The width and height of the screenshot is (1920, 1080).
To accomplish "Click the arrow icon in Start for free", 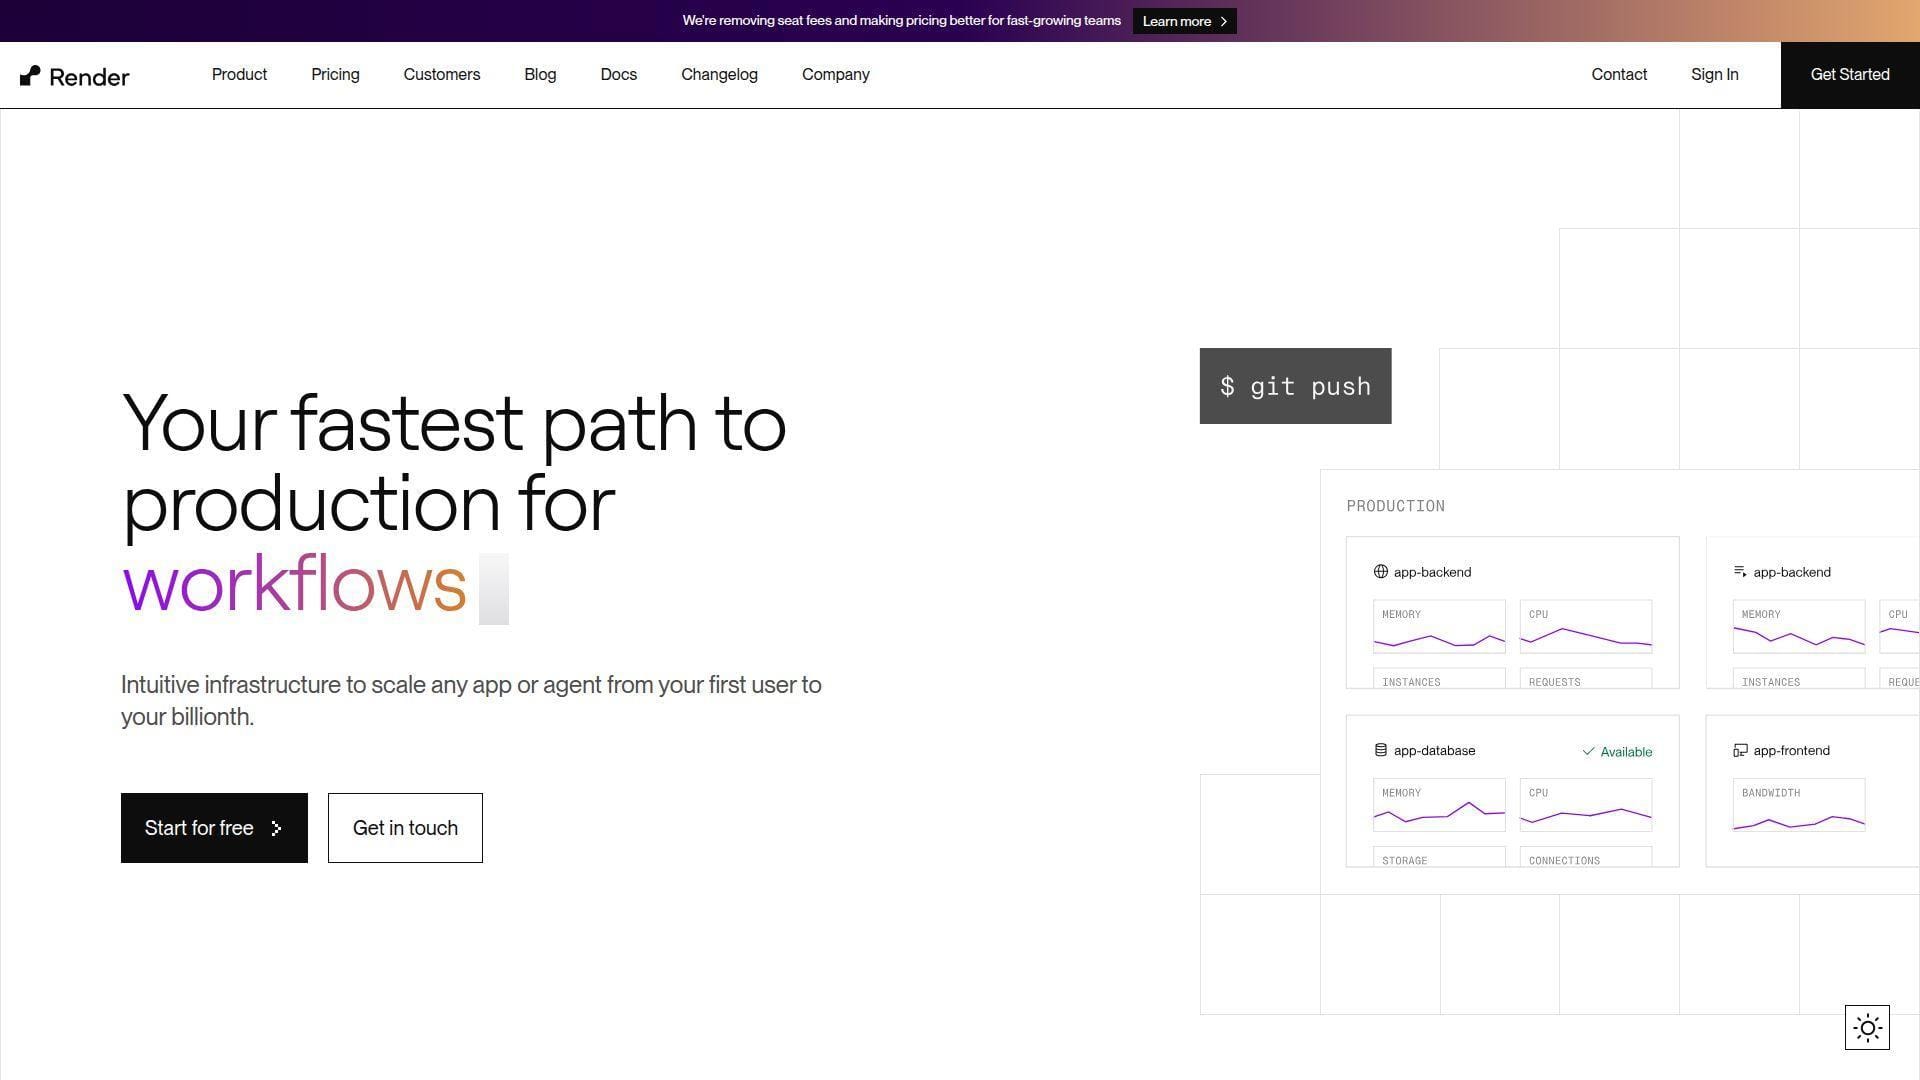I will click(x=276, y=828).
